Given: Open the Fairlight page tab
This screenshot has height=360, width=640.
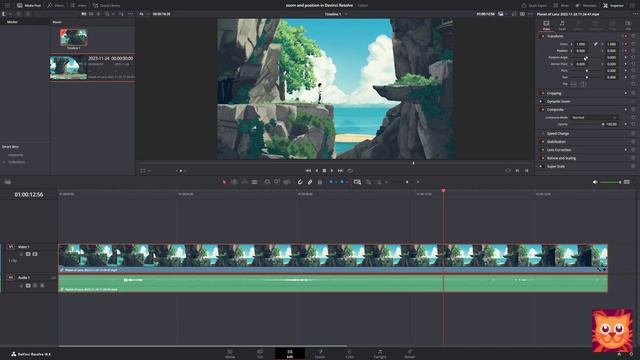Looking at the screenshot, I should pyautogui.click(x=380, y=353).
